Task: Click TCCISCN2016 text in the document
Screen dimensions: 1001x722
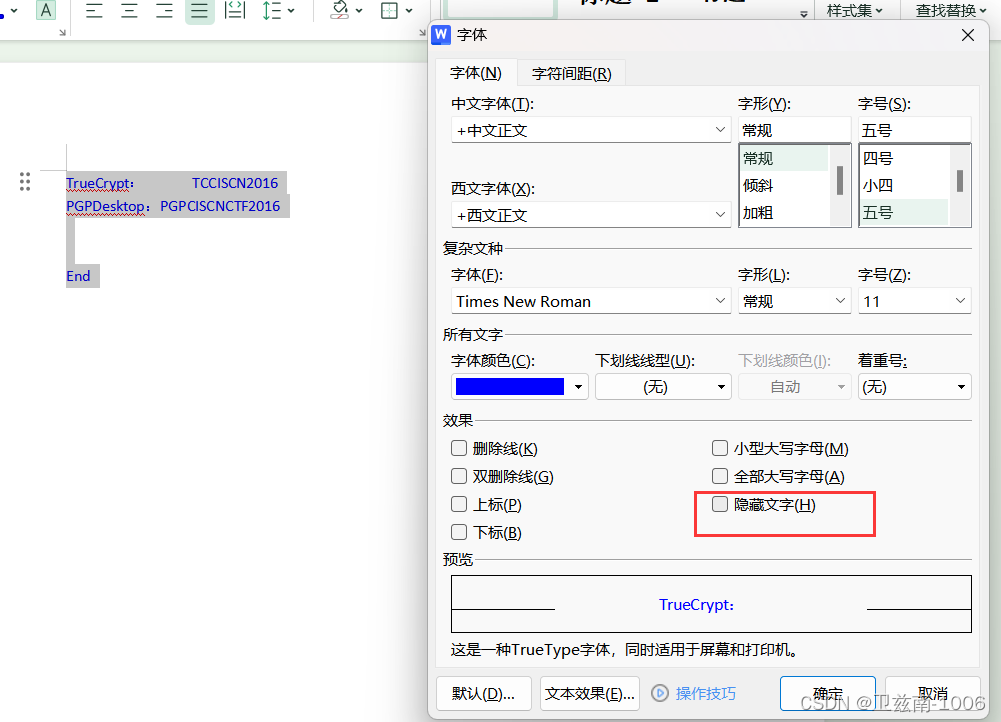Action: click(x=235, y=183)
